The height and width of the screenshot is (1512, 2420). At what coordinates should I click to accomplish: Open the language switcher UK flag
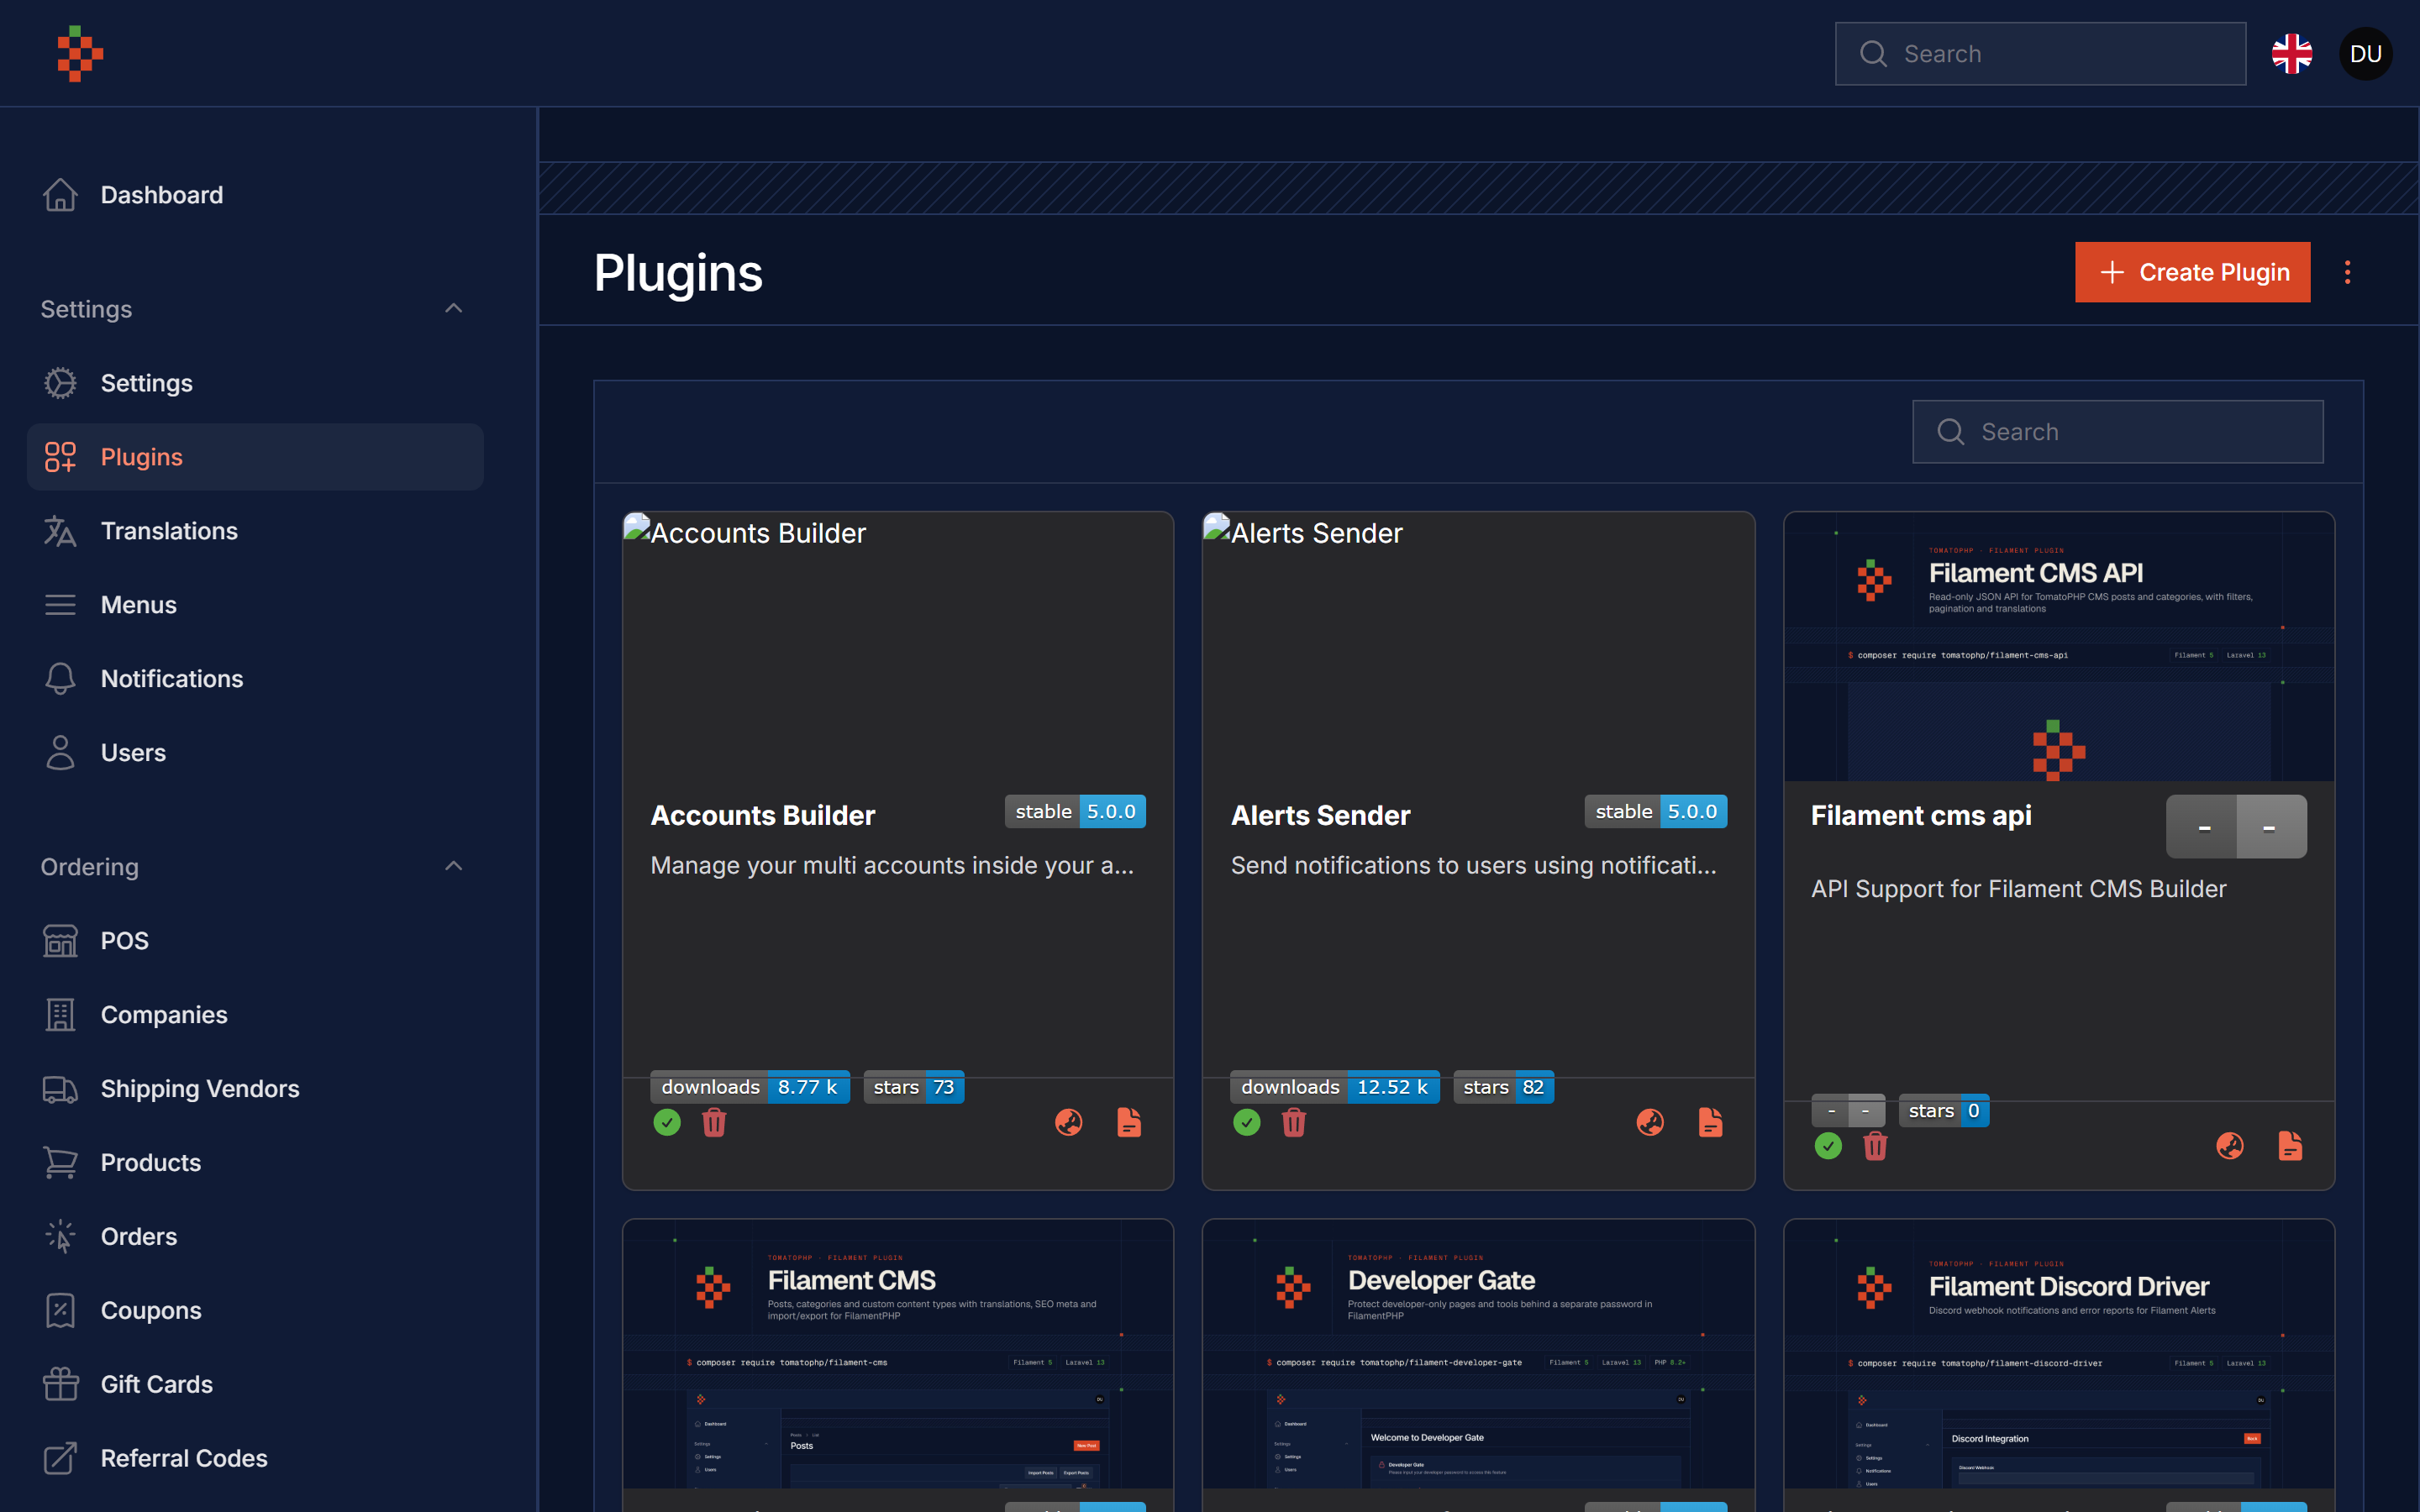2292,54
